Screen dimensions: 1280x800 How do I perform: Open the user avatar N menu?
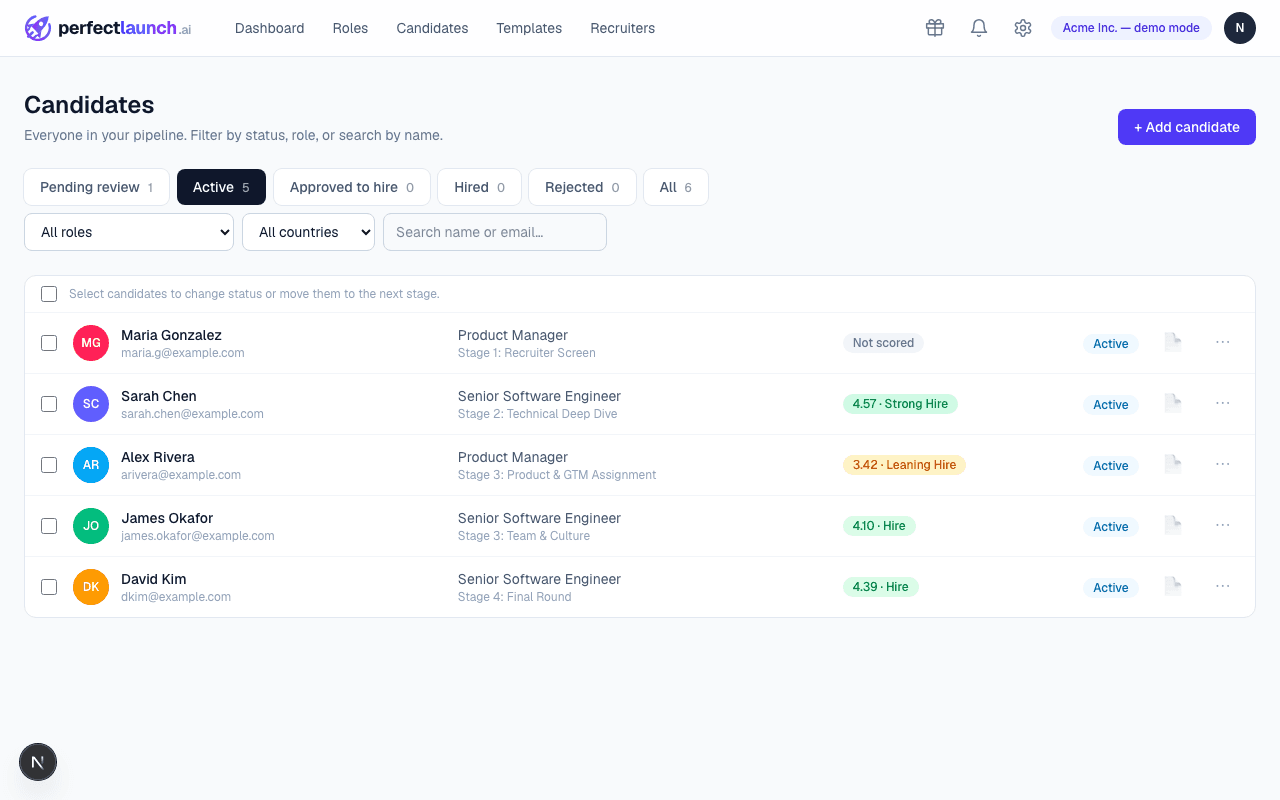click(1240, 28)
